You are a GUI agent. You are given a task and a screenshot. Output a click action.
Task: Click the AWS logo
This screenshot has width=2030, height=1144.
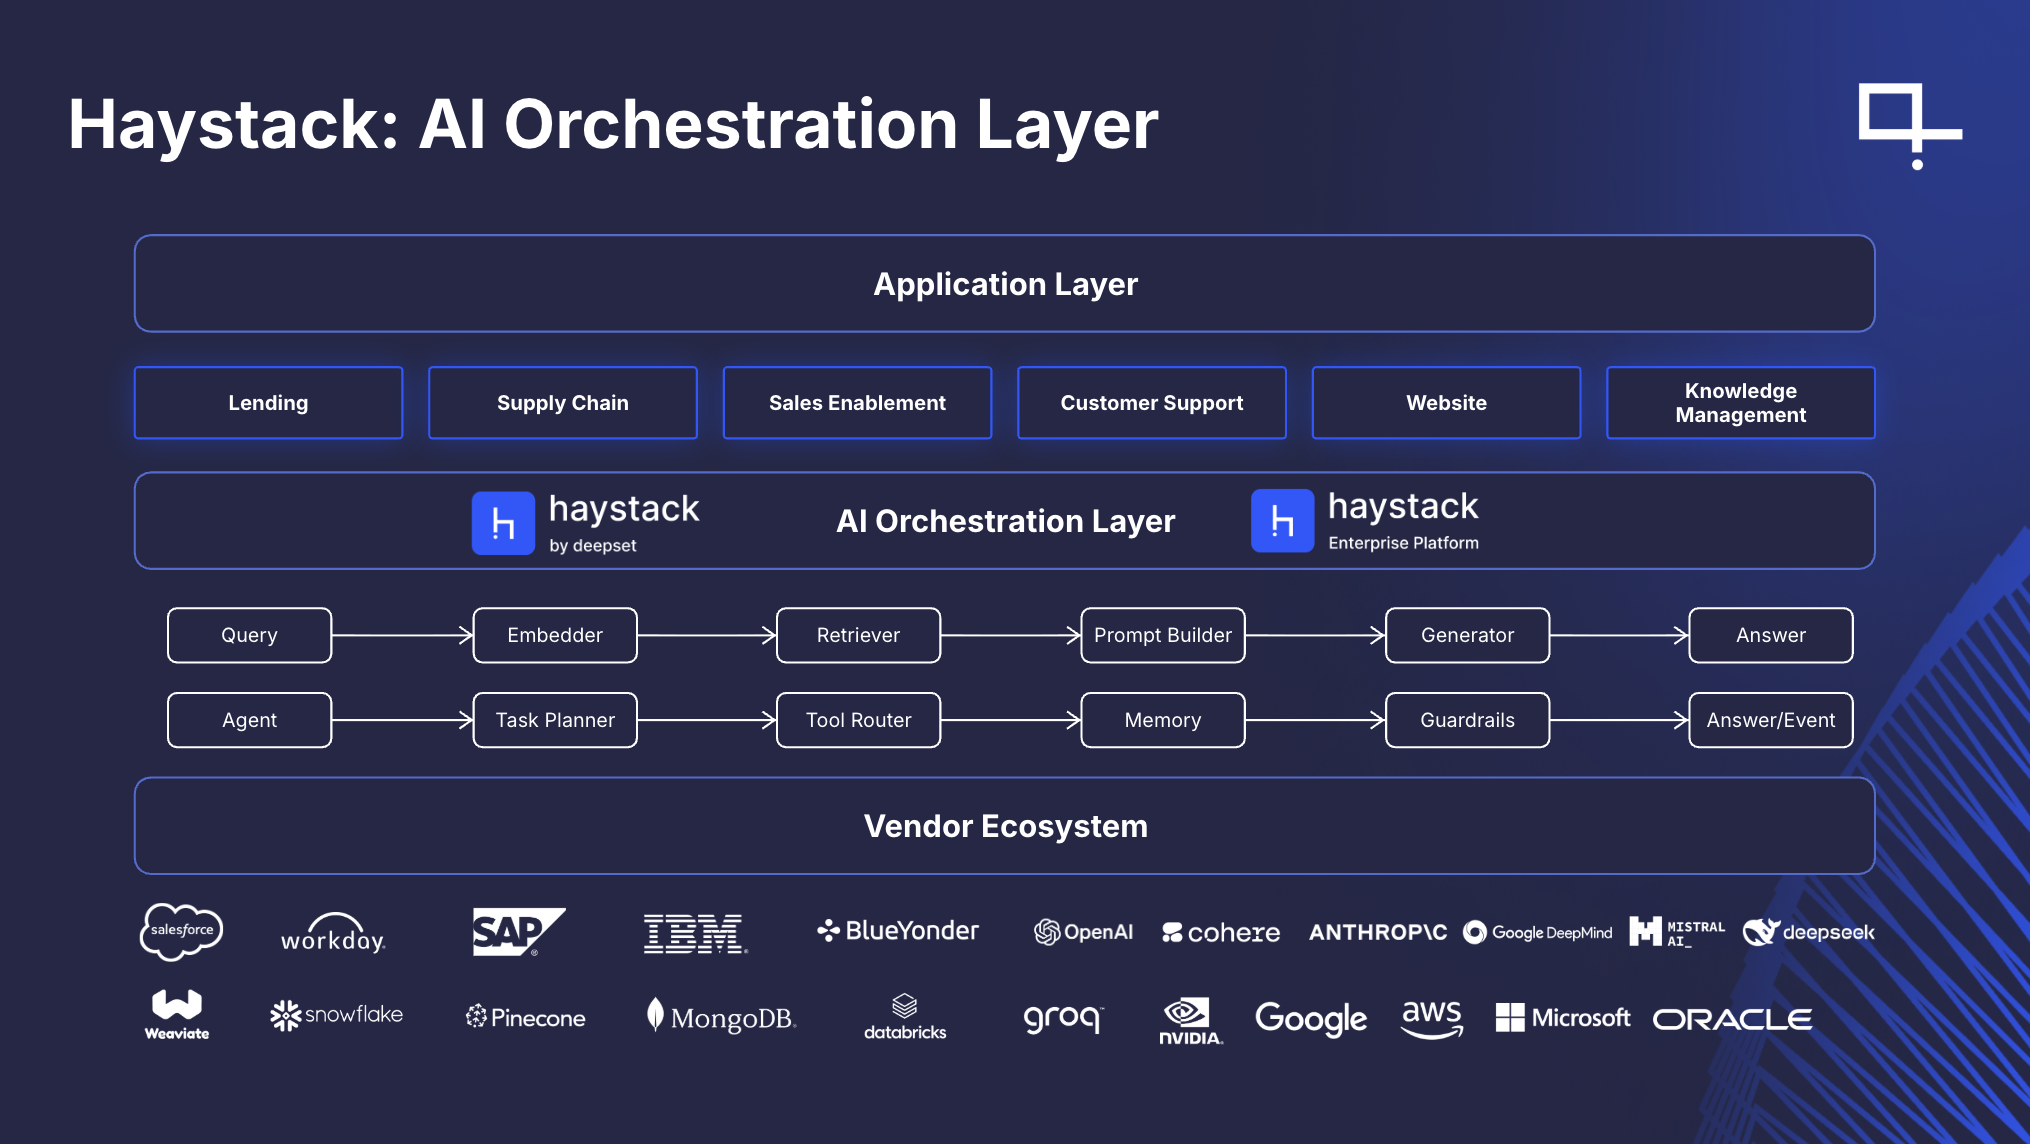pos(1432,1018)
